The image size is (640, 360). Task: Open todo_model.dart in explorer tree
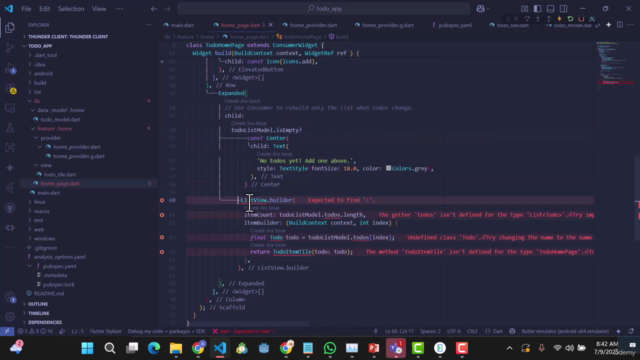pyautogui.click(x=60, y=119)
